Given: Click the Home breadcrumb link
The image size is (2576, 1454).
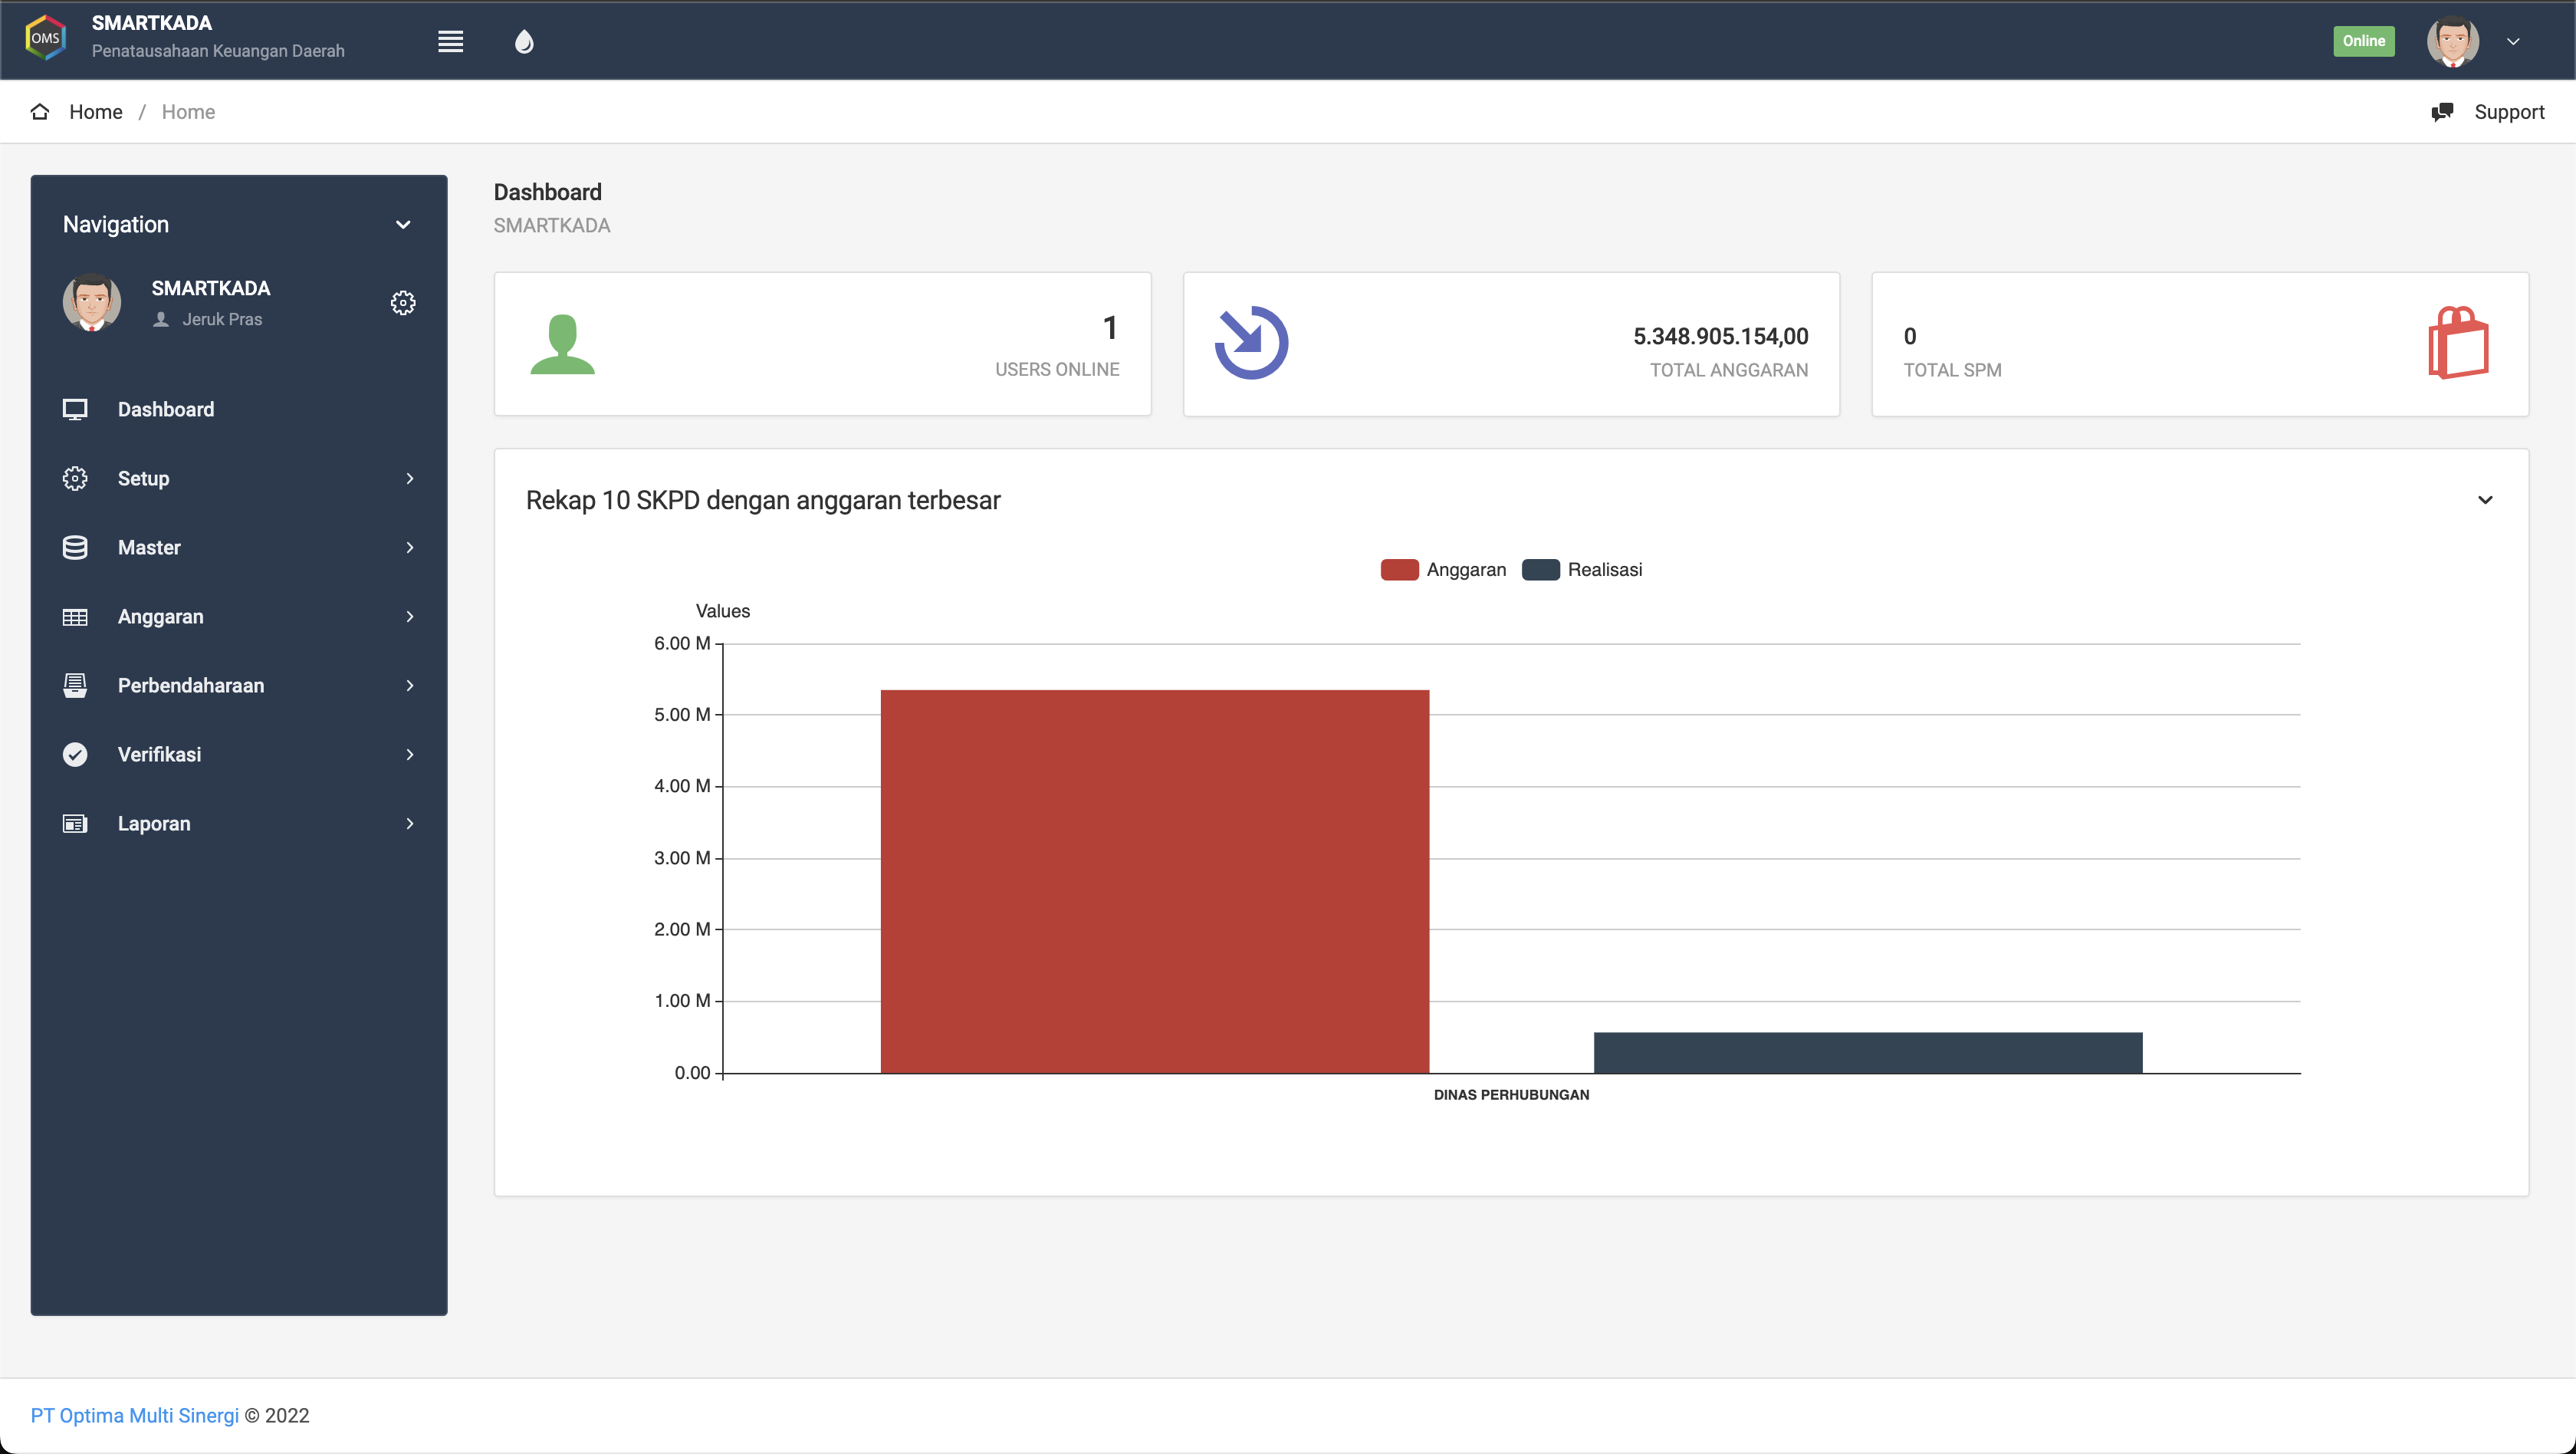Looking at the screenshot, I should (x=95, y=112).
